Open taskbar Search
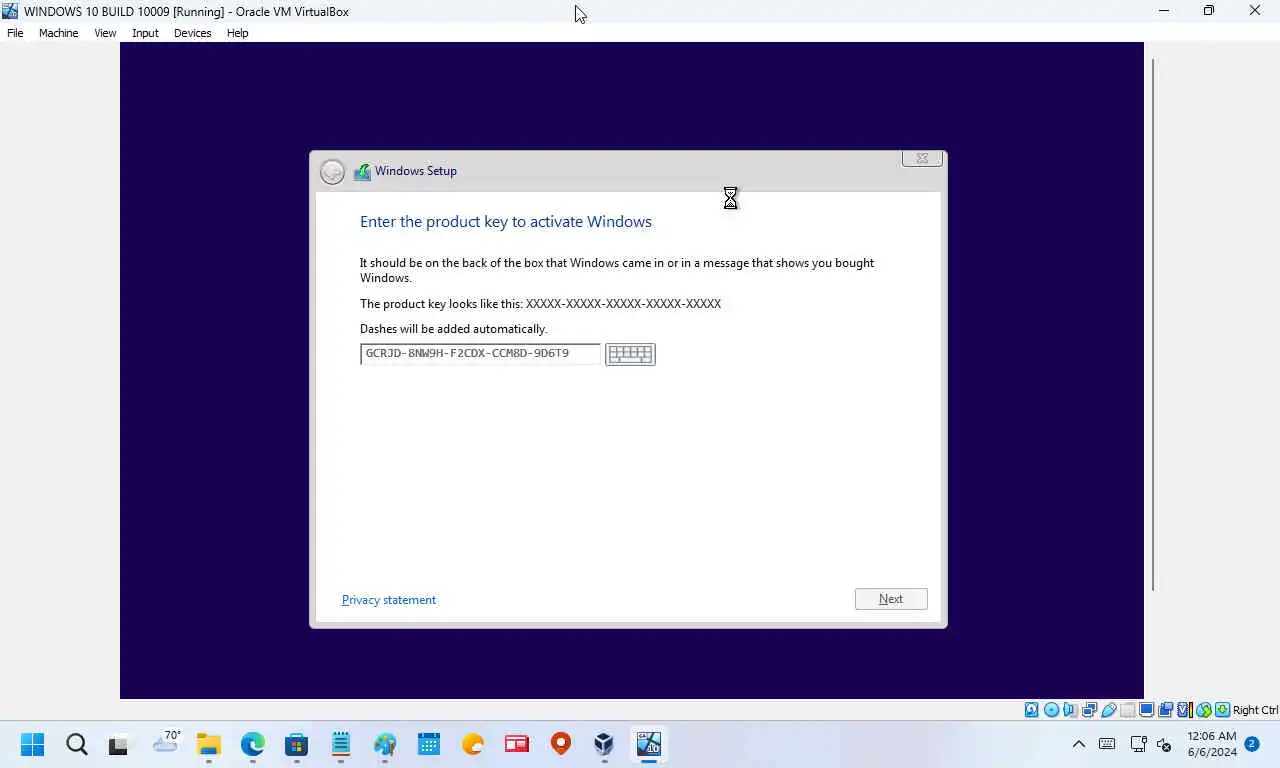The height and width of the screenshot is (768, 1280). coord(77,744)
